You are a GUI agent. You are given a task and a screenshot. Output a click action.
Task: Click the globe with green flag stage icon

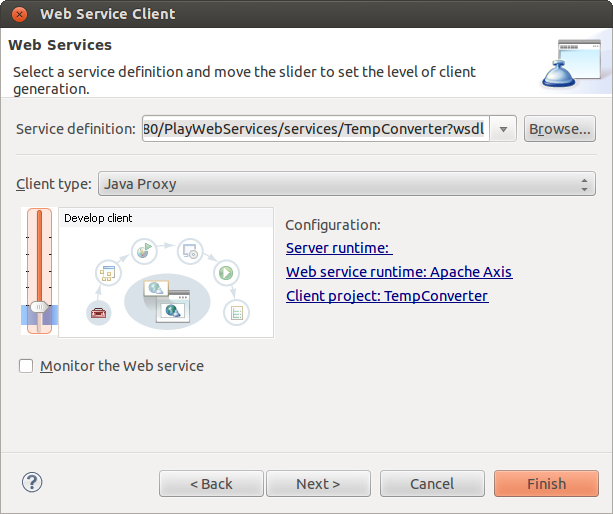coord(146,249)
